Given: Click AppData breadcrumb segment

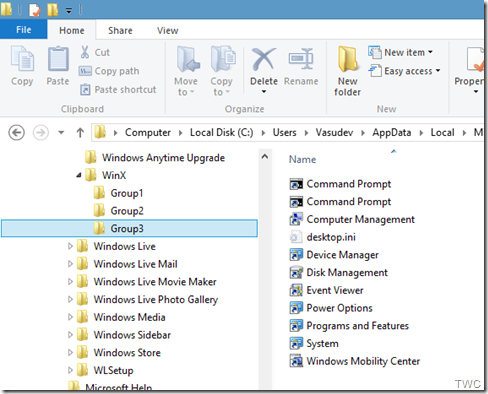Looking at the screenshot, I should [x=392, y=133].
